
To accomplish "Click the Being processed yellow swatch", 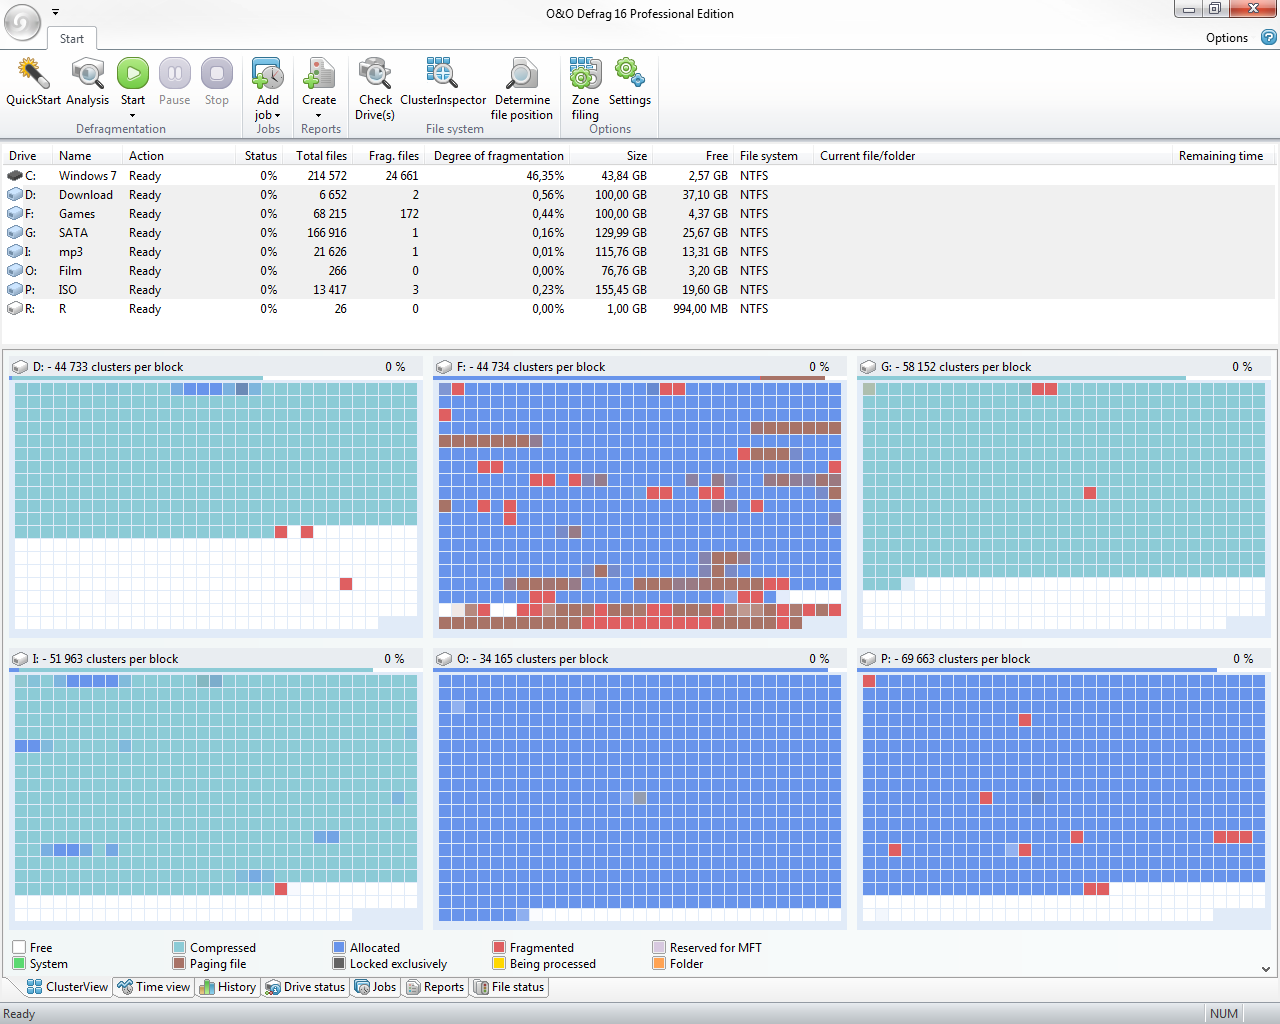I will pos(499,963).
